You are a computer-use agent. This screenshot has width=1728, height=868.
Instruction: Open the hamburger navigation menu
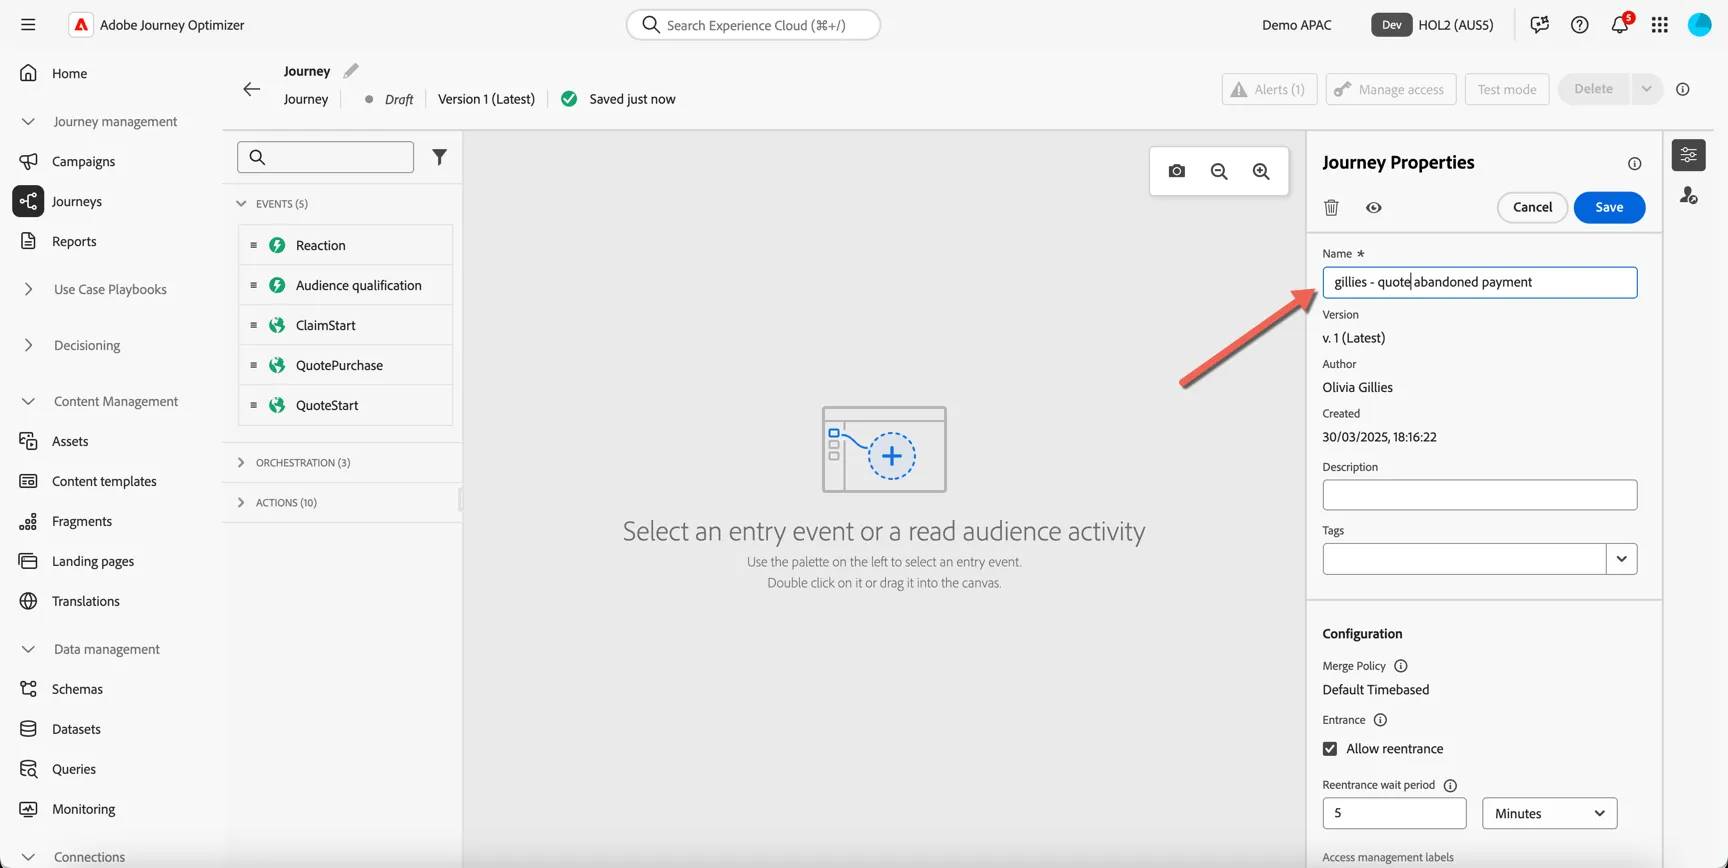tap(28, 25)
